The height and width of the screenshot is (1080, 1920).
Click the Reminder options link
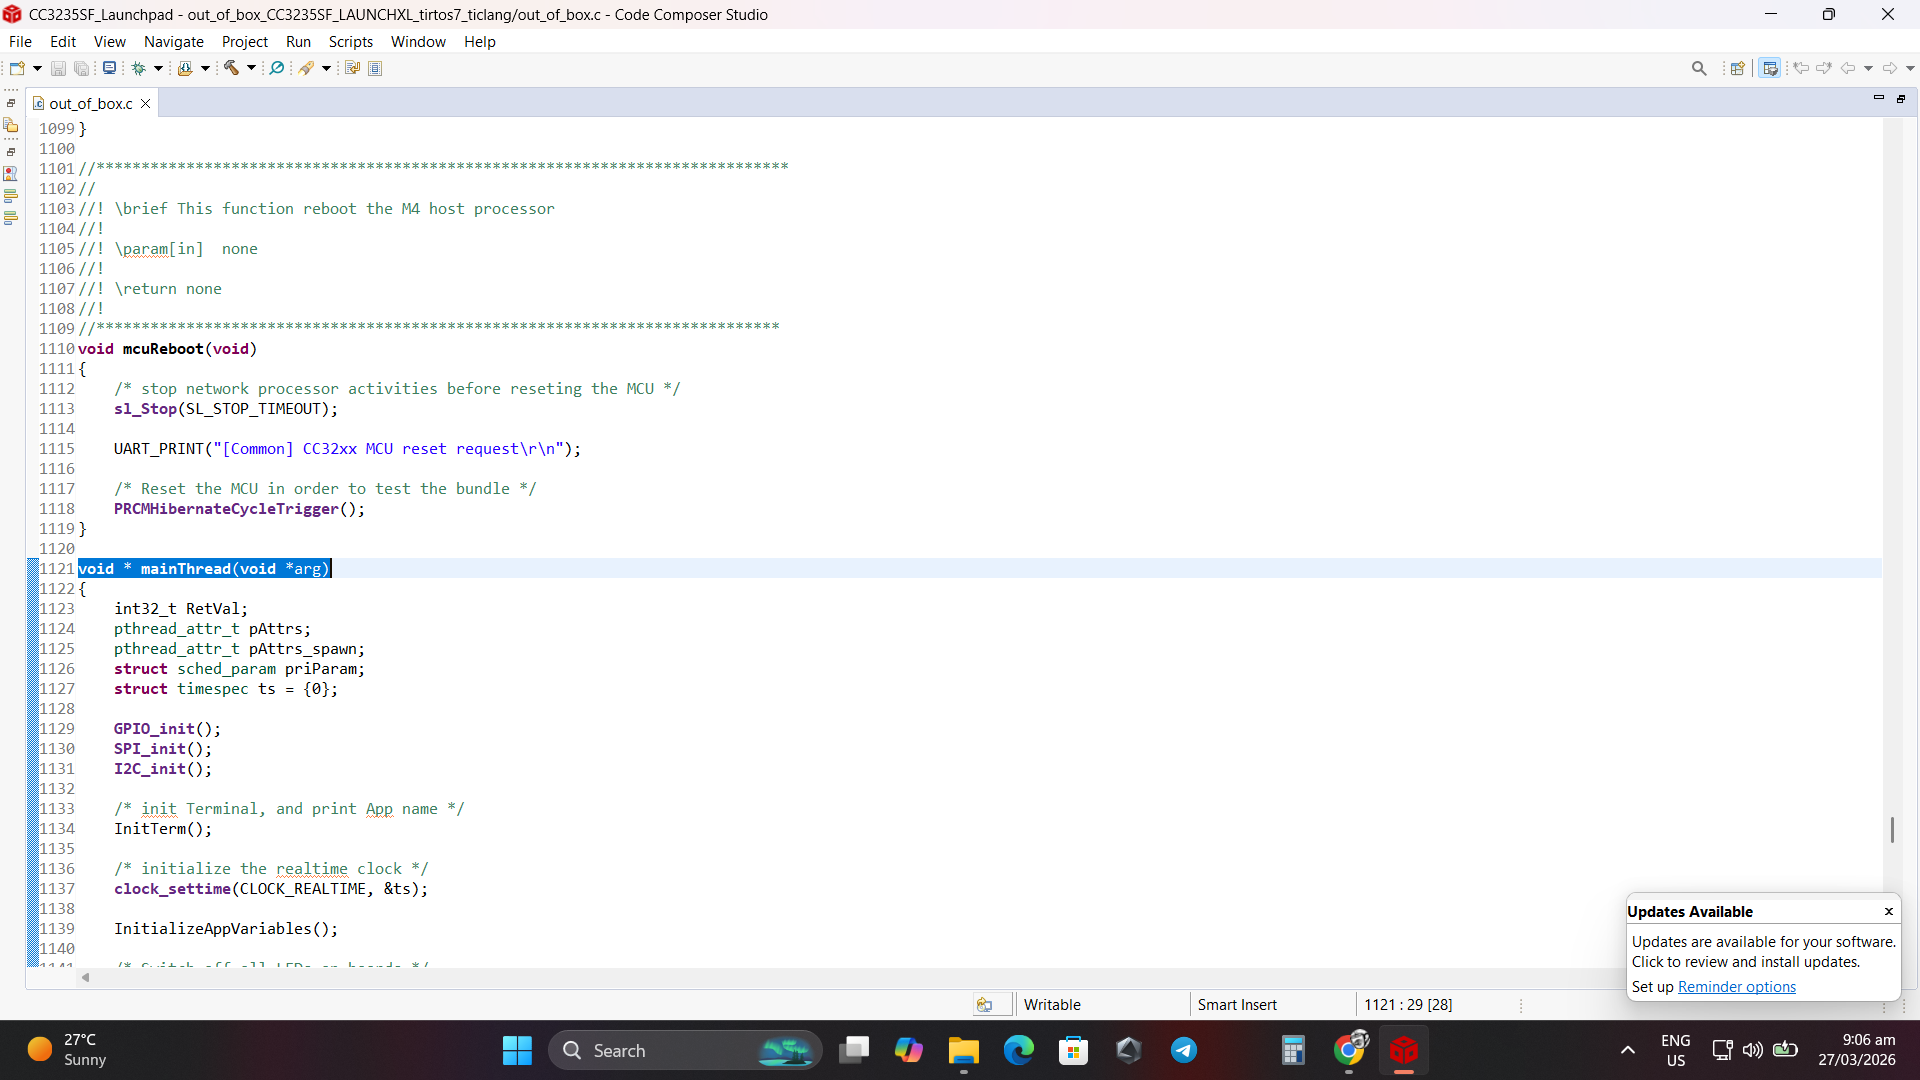1736,987
